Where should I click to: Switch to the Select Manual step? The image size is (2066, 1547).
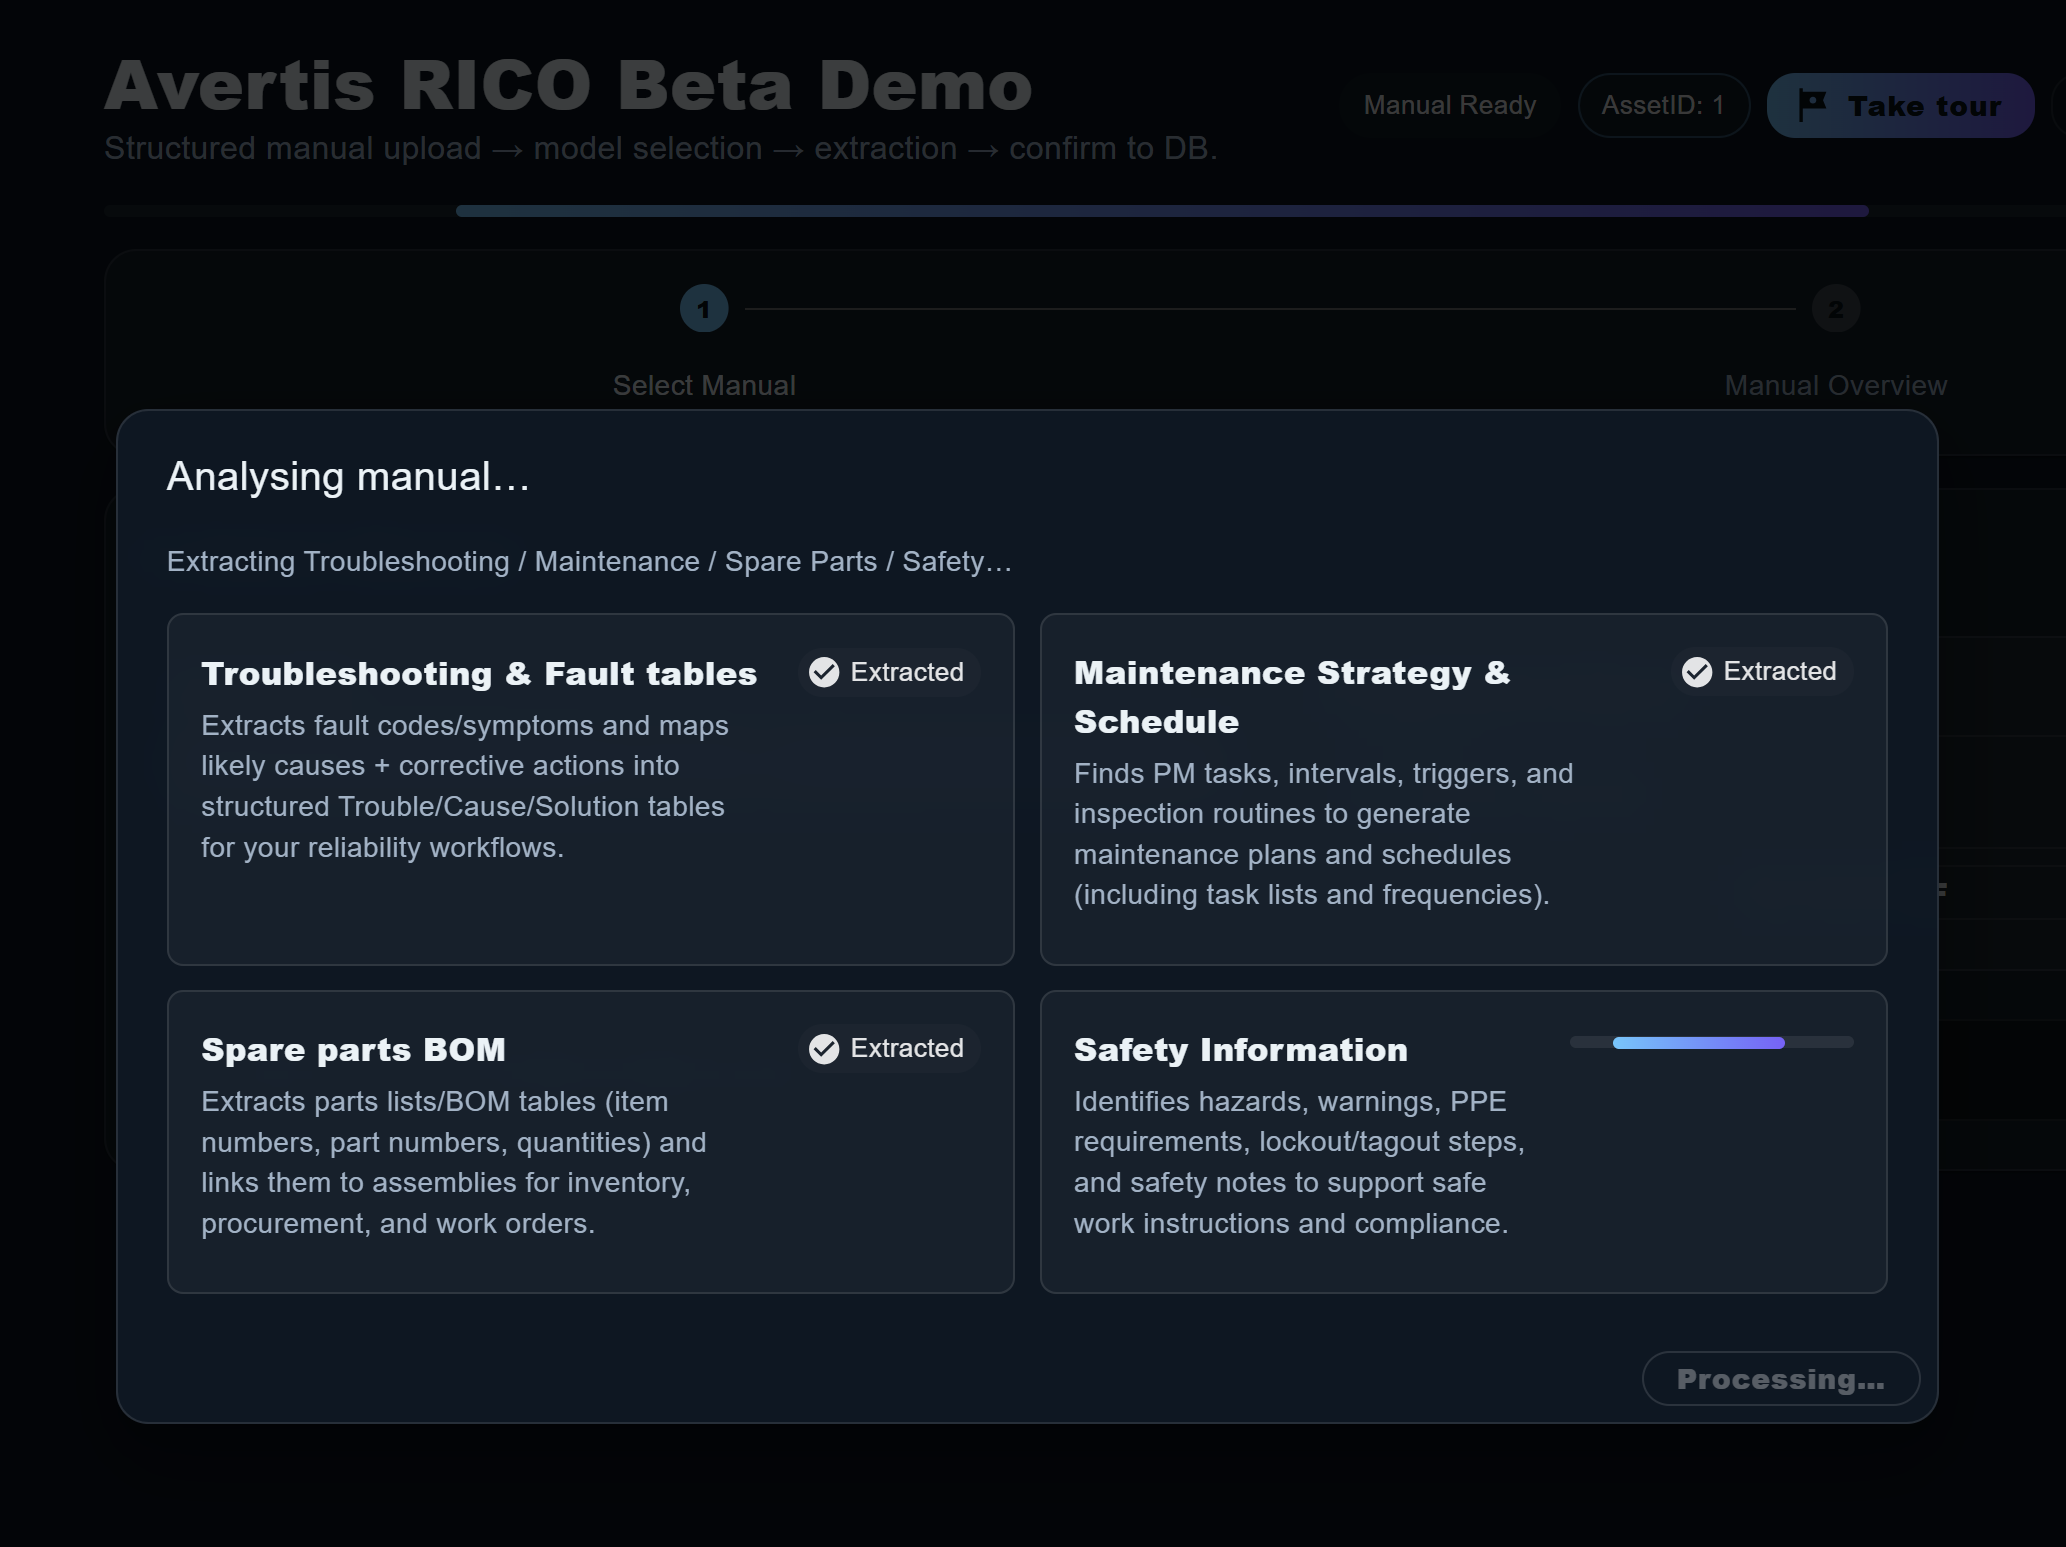[x=704, y=385]
